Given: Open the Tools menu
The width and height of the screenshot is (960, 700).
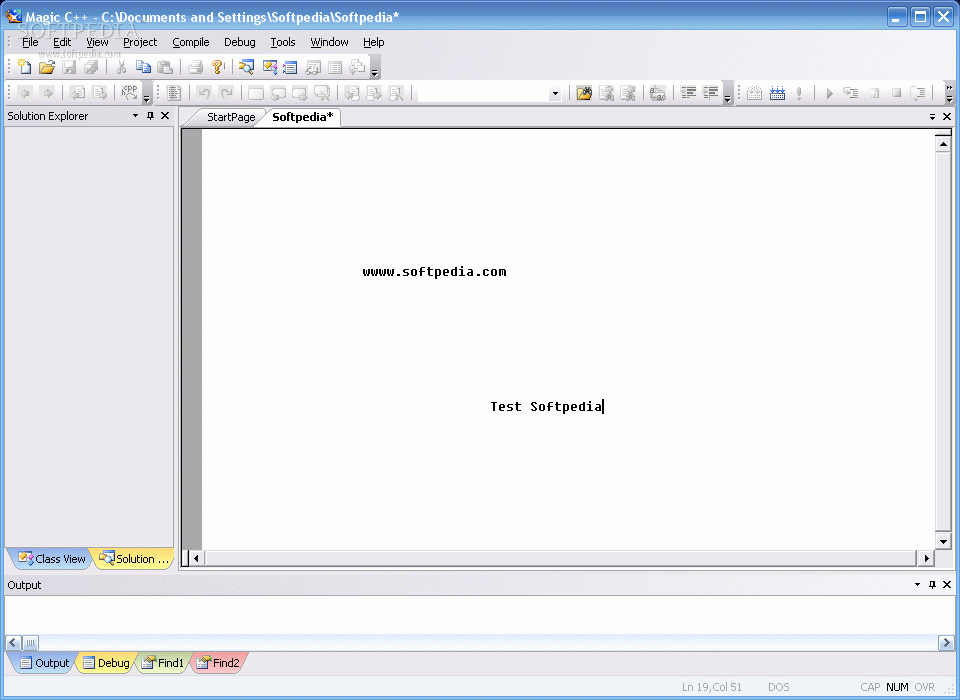Looking at the screenshot, I should (283, 42).
